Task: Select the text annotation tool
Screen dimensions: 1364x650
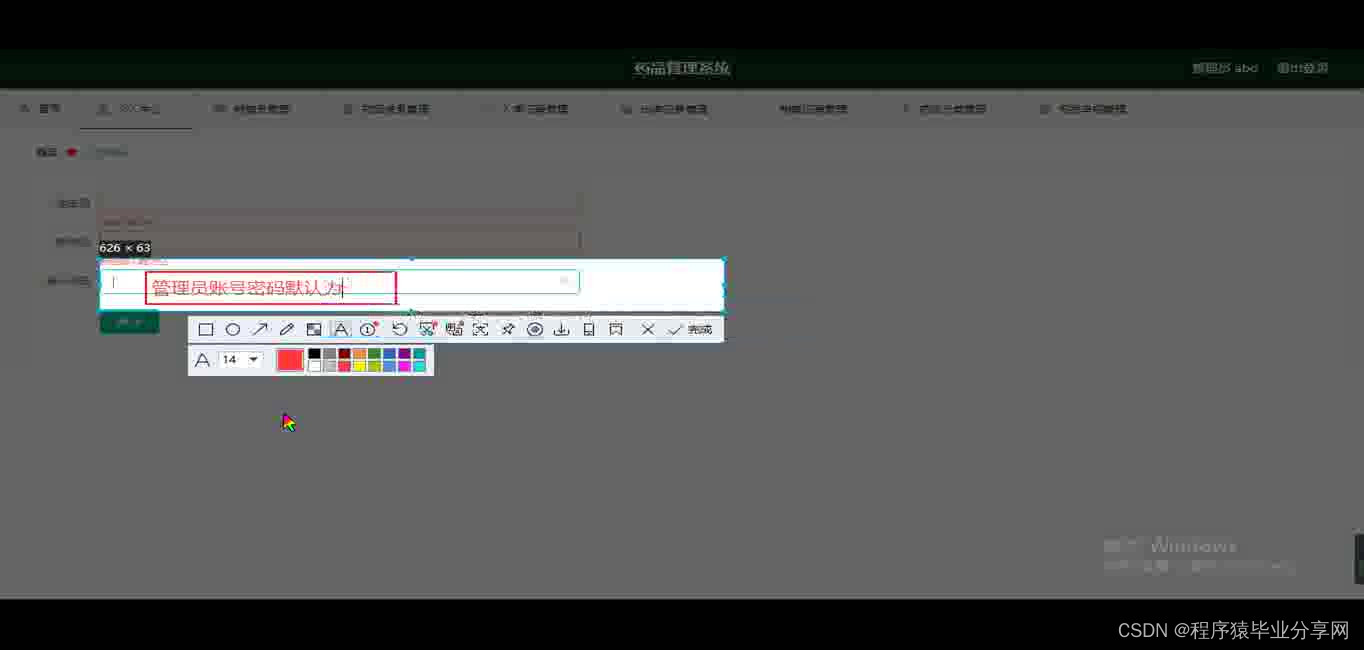Action: point(341,330)
